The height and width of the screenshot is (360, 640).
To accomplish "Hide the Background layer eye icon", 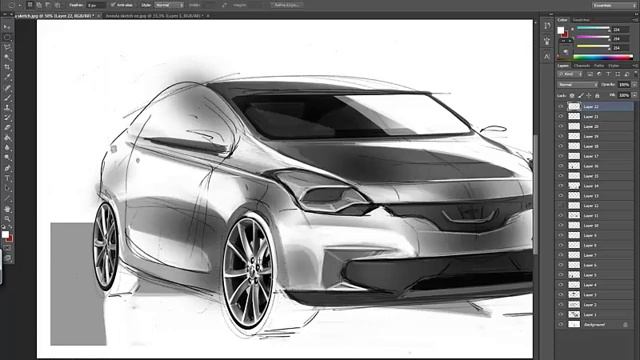I will point(561,324).
